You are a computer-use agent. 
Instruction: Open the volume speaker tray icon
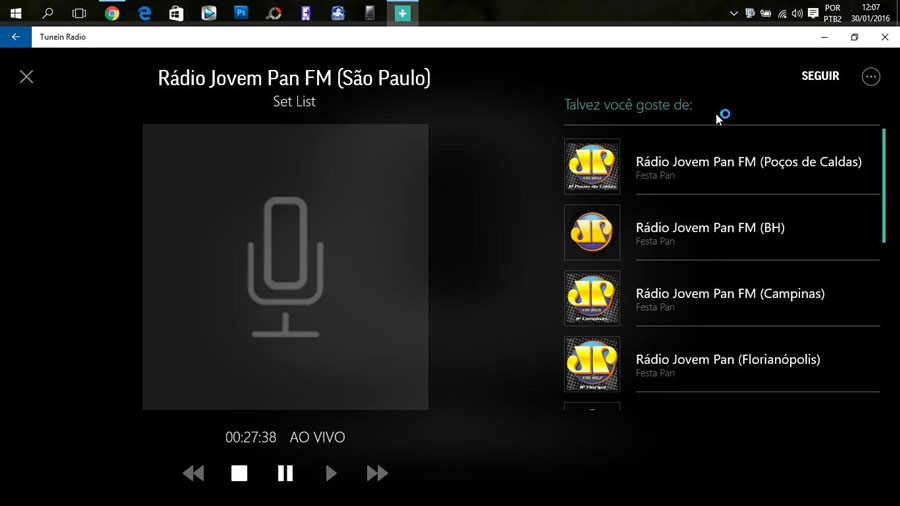pyautogui.click(x=797, y=13)
